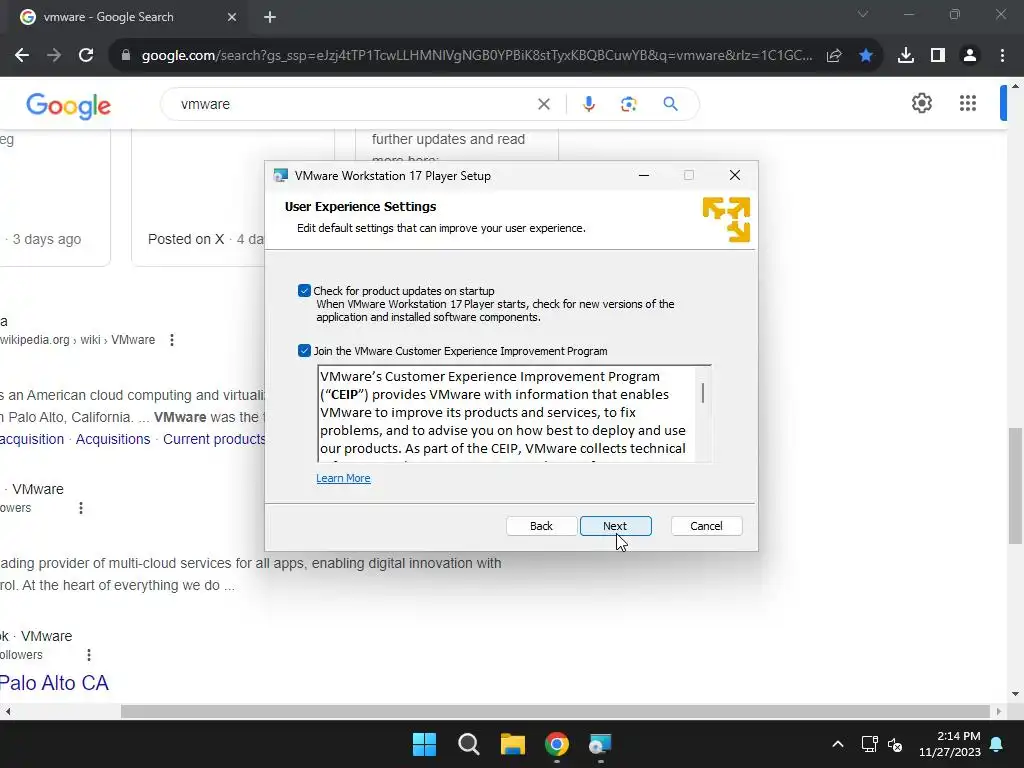This screenshot has width=1024, height=768.
Task: Click Next in VMware setup dialog
Action: click(x=615, y=526)
